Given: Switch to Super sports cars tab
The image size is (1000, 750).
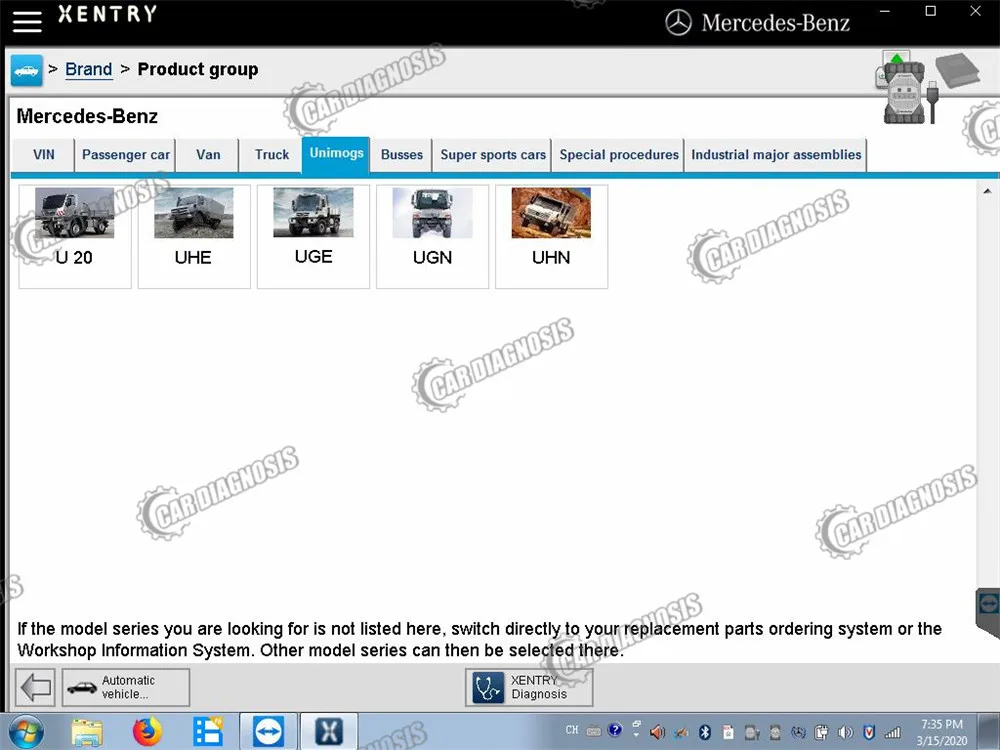Looking at the screenshot, I should click(492, 155).
